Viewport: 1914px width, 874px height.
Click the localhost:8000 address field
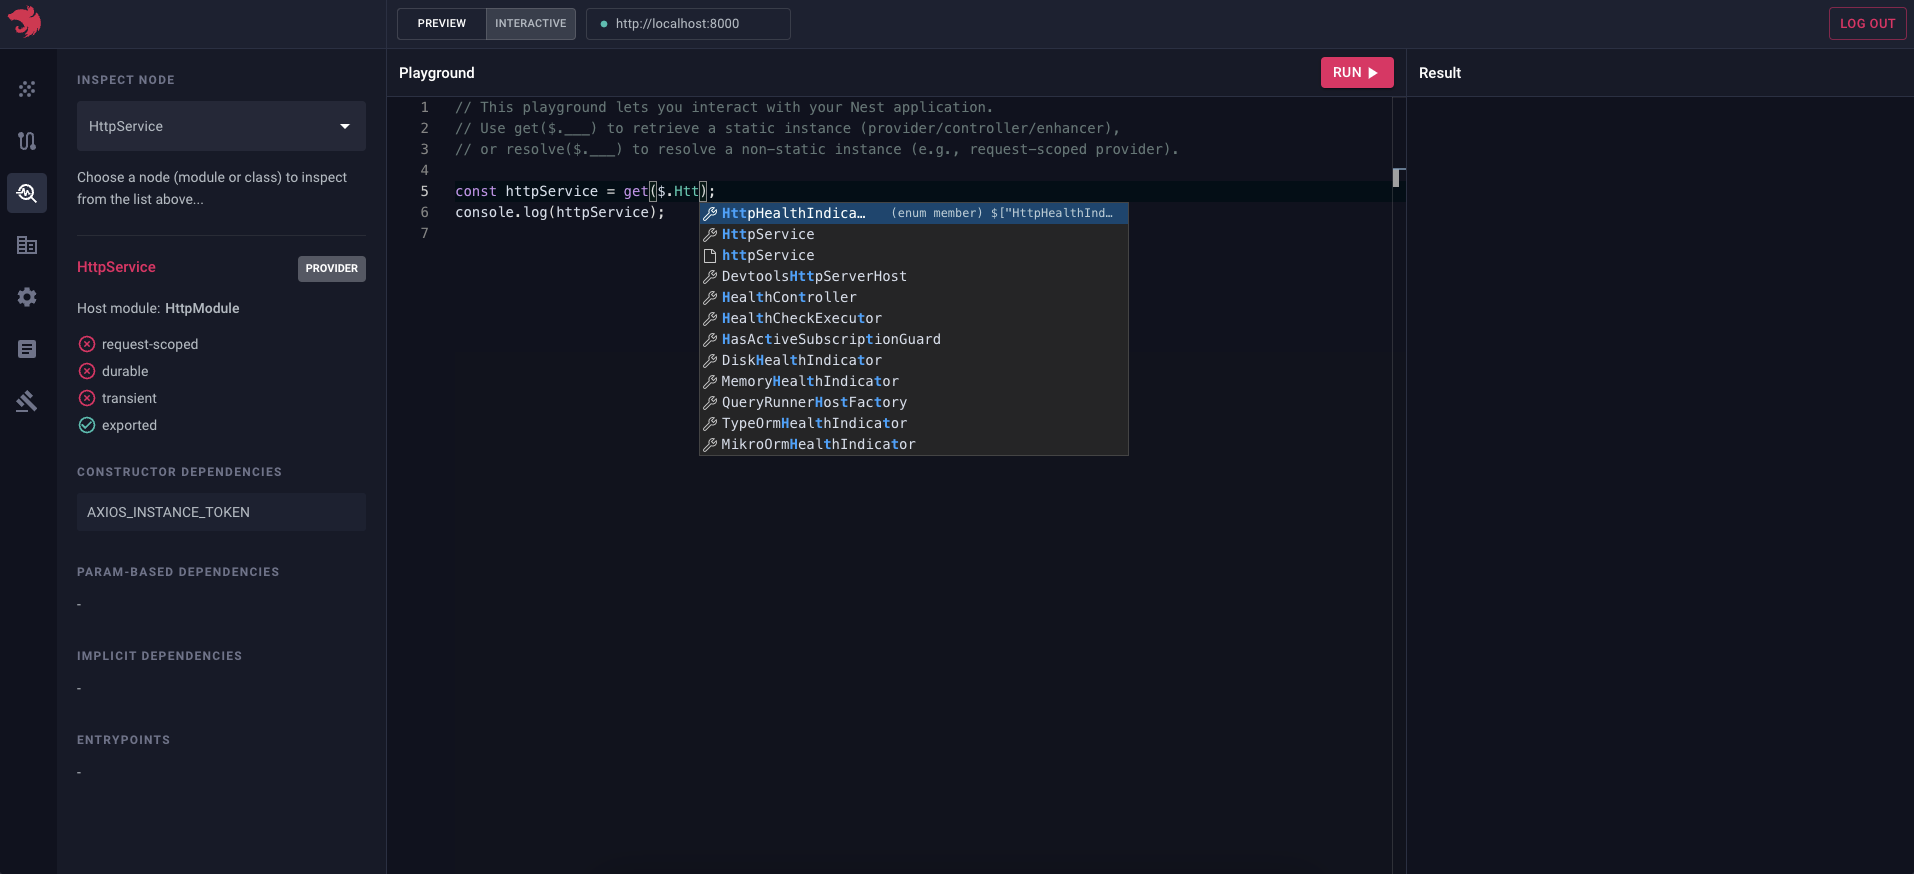coord(688,24)
